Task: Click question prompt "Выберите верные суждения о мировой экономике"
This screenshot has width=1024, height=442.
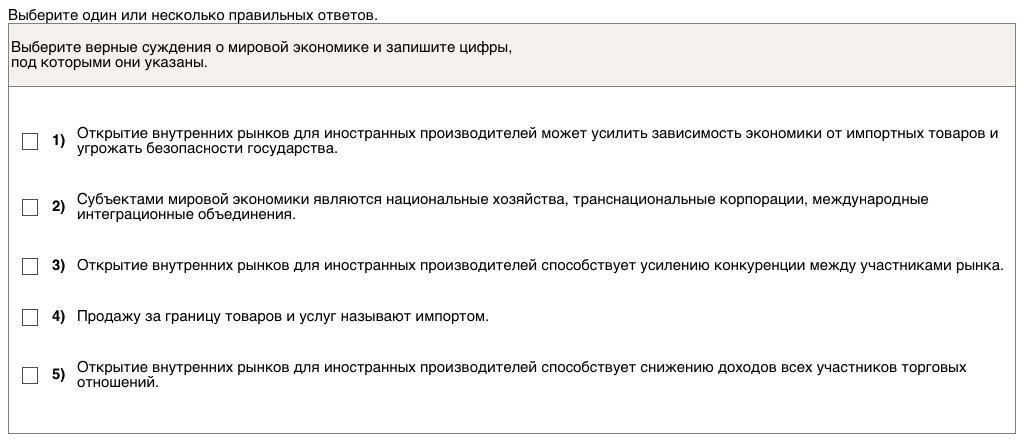Action: pos(261,47)
